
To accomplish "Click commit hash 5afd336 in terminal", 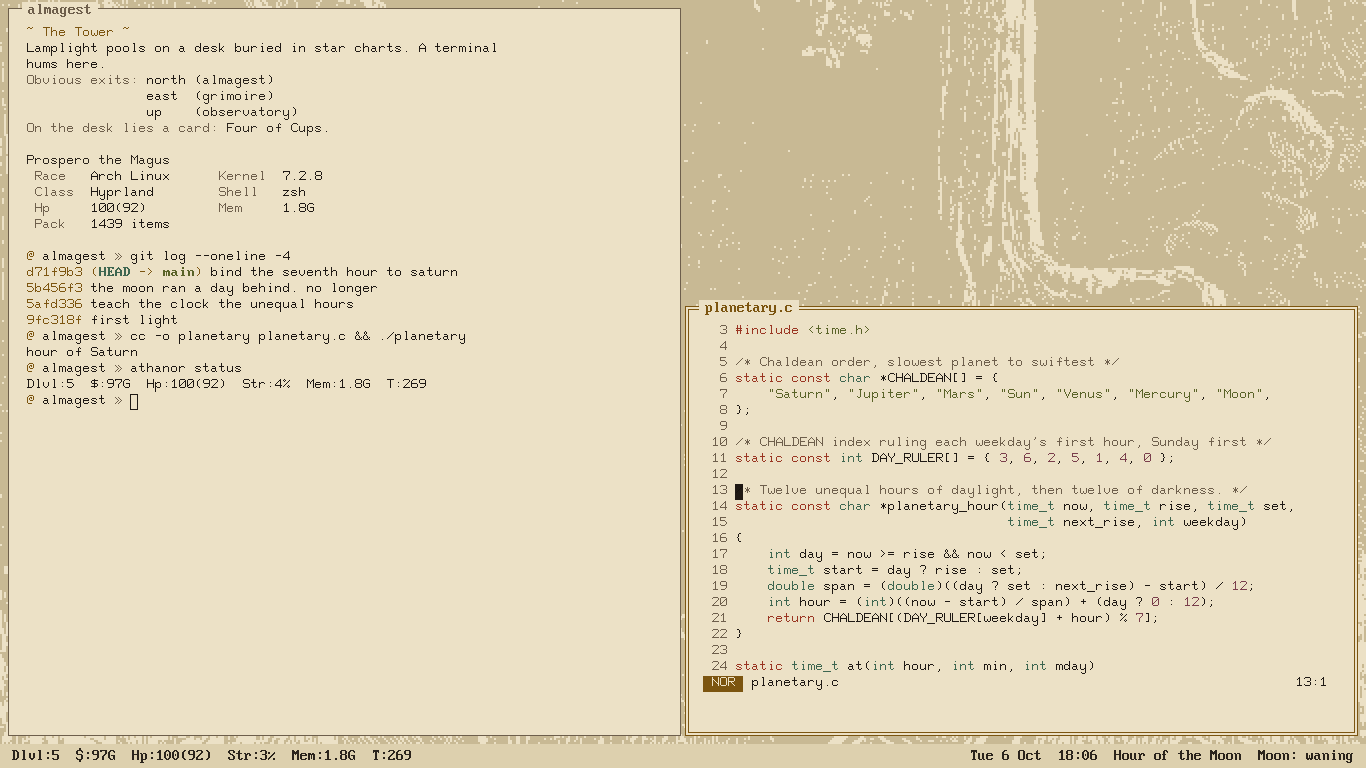I will pos(54,304).
